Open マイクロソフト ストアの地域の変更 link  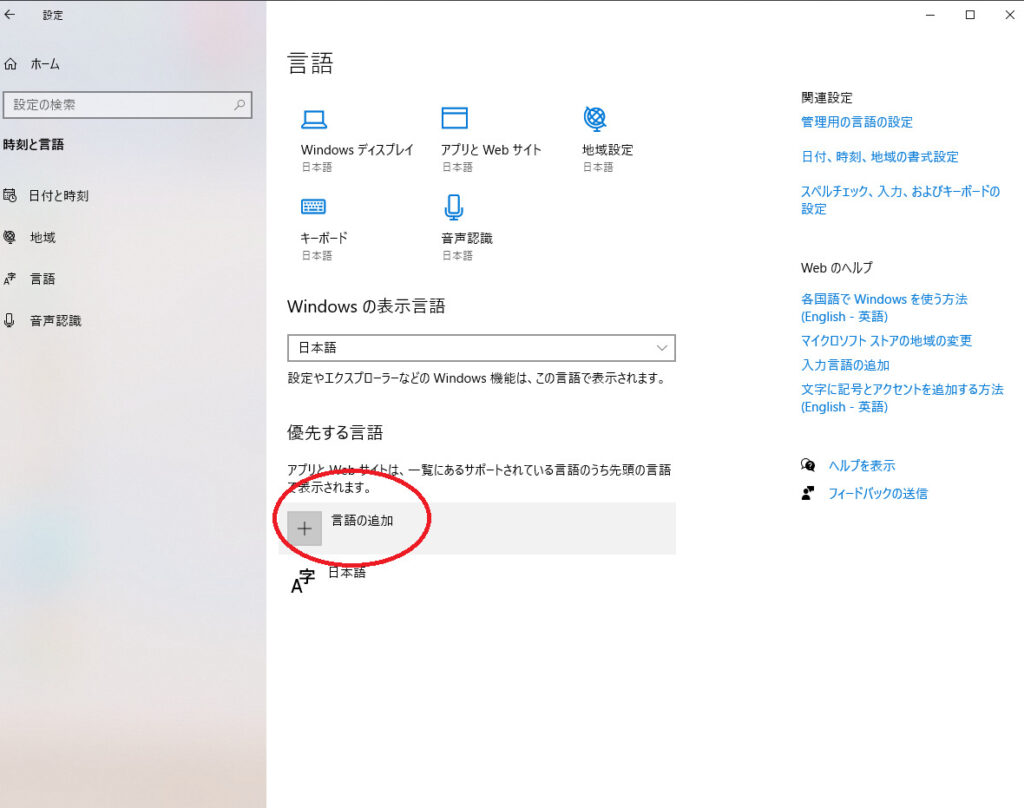(x=886, y=341)
